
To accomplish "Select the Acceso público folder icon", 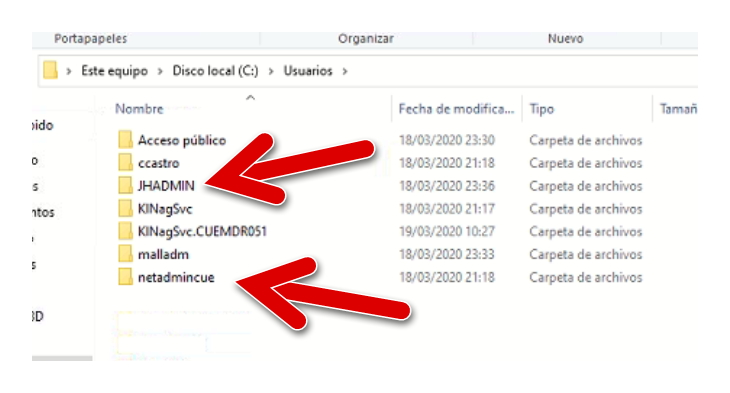I will pyautogui.click(x=125, y=140).
